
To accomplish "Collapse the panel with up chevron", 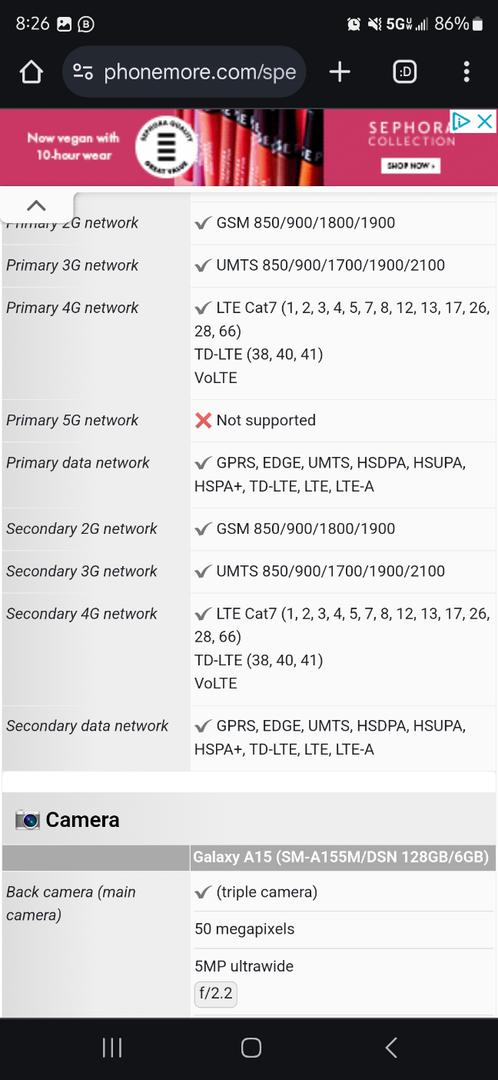I will [x=36, y=205].
